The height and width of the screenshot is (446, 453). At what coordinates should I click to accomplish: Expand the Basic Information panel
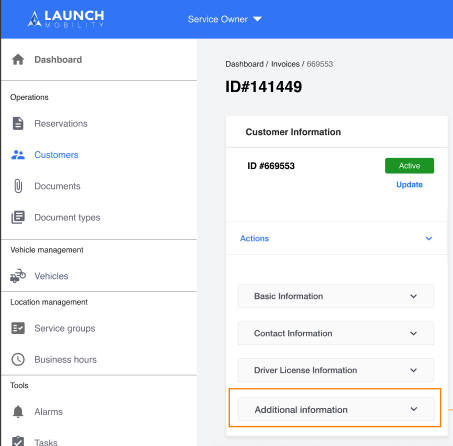coord(336,296)
